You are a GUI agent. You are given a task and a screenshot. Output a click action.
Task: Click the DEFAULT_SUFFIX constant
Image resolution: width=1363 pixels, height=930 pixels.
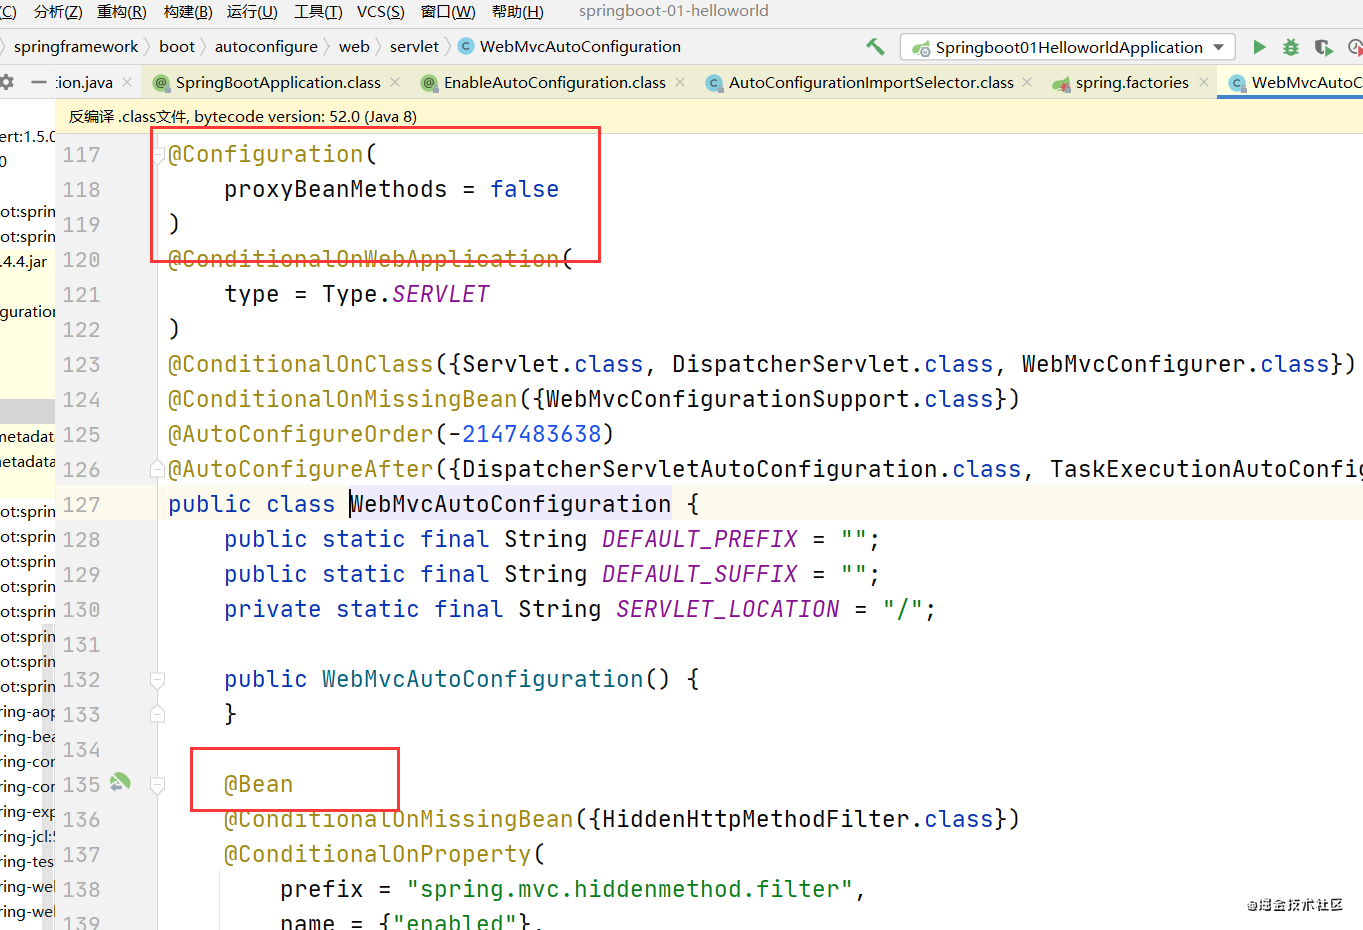(700, 575)
